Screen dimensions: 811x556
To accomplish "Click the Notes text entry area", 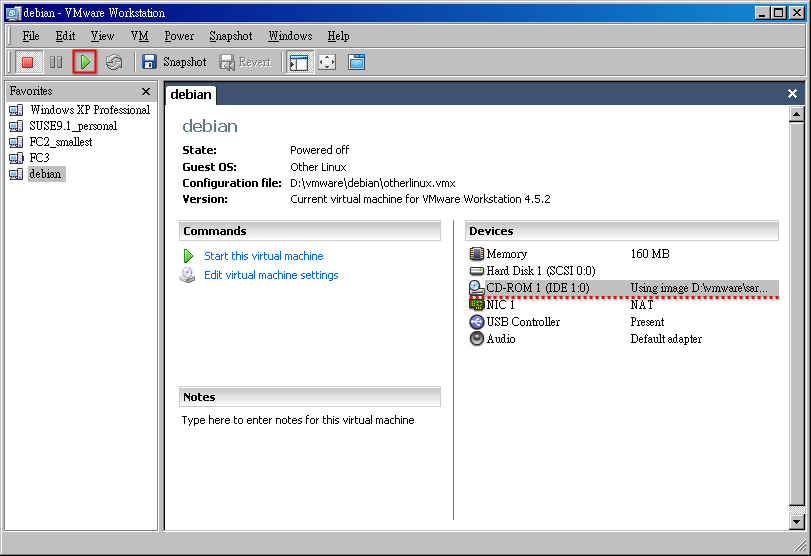I will pos(310,460).
